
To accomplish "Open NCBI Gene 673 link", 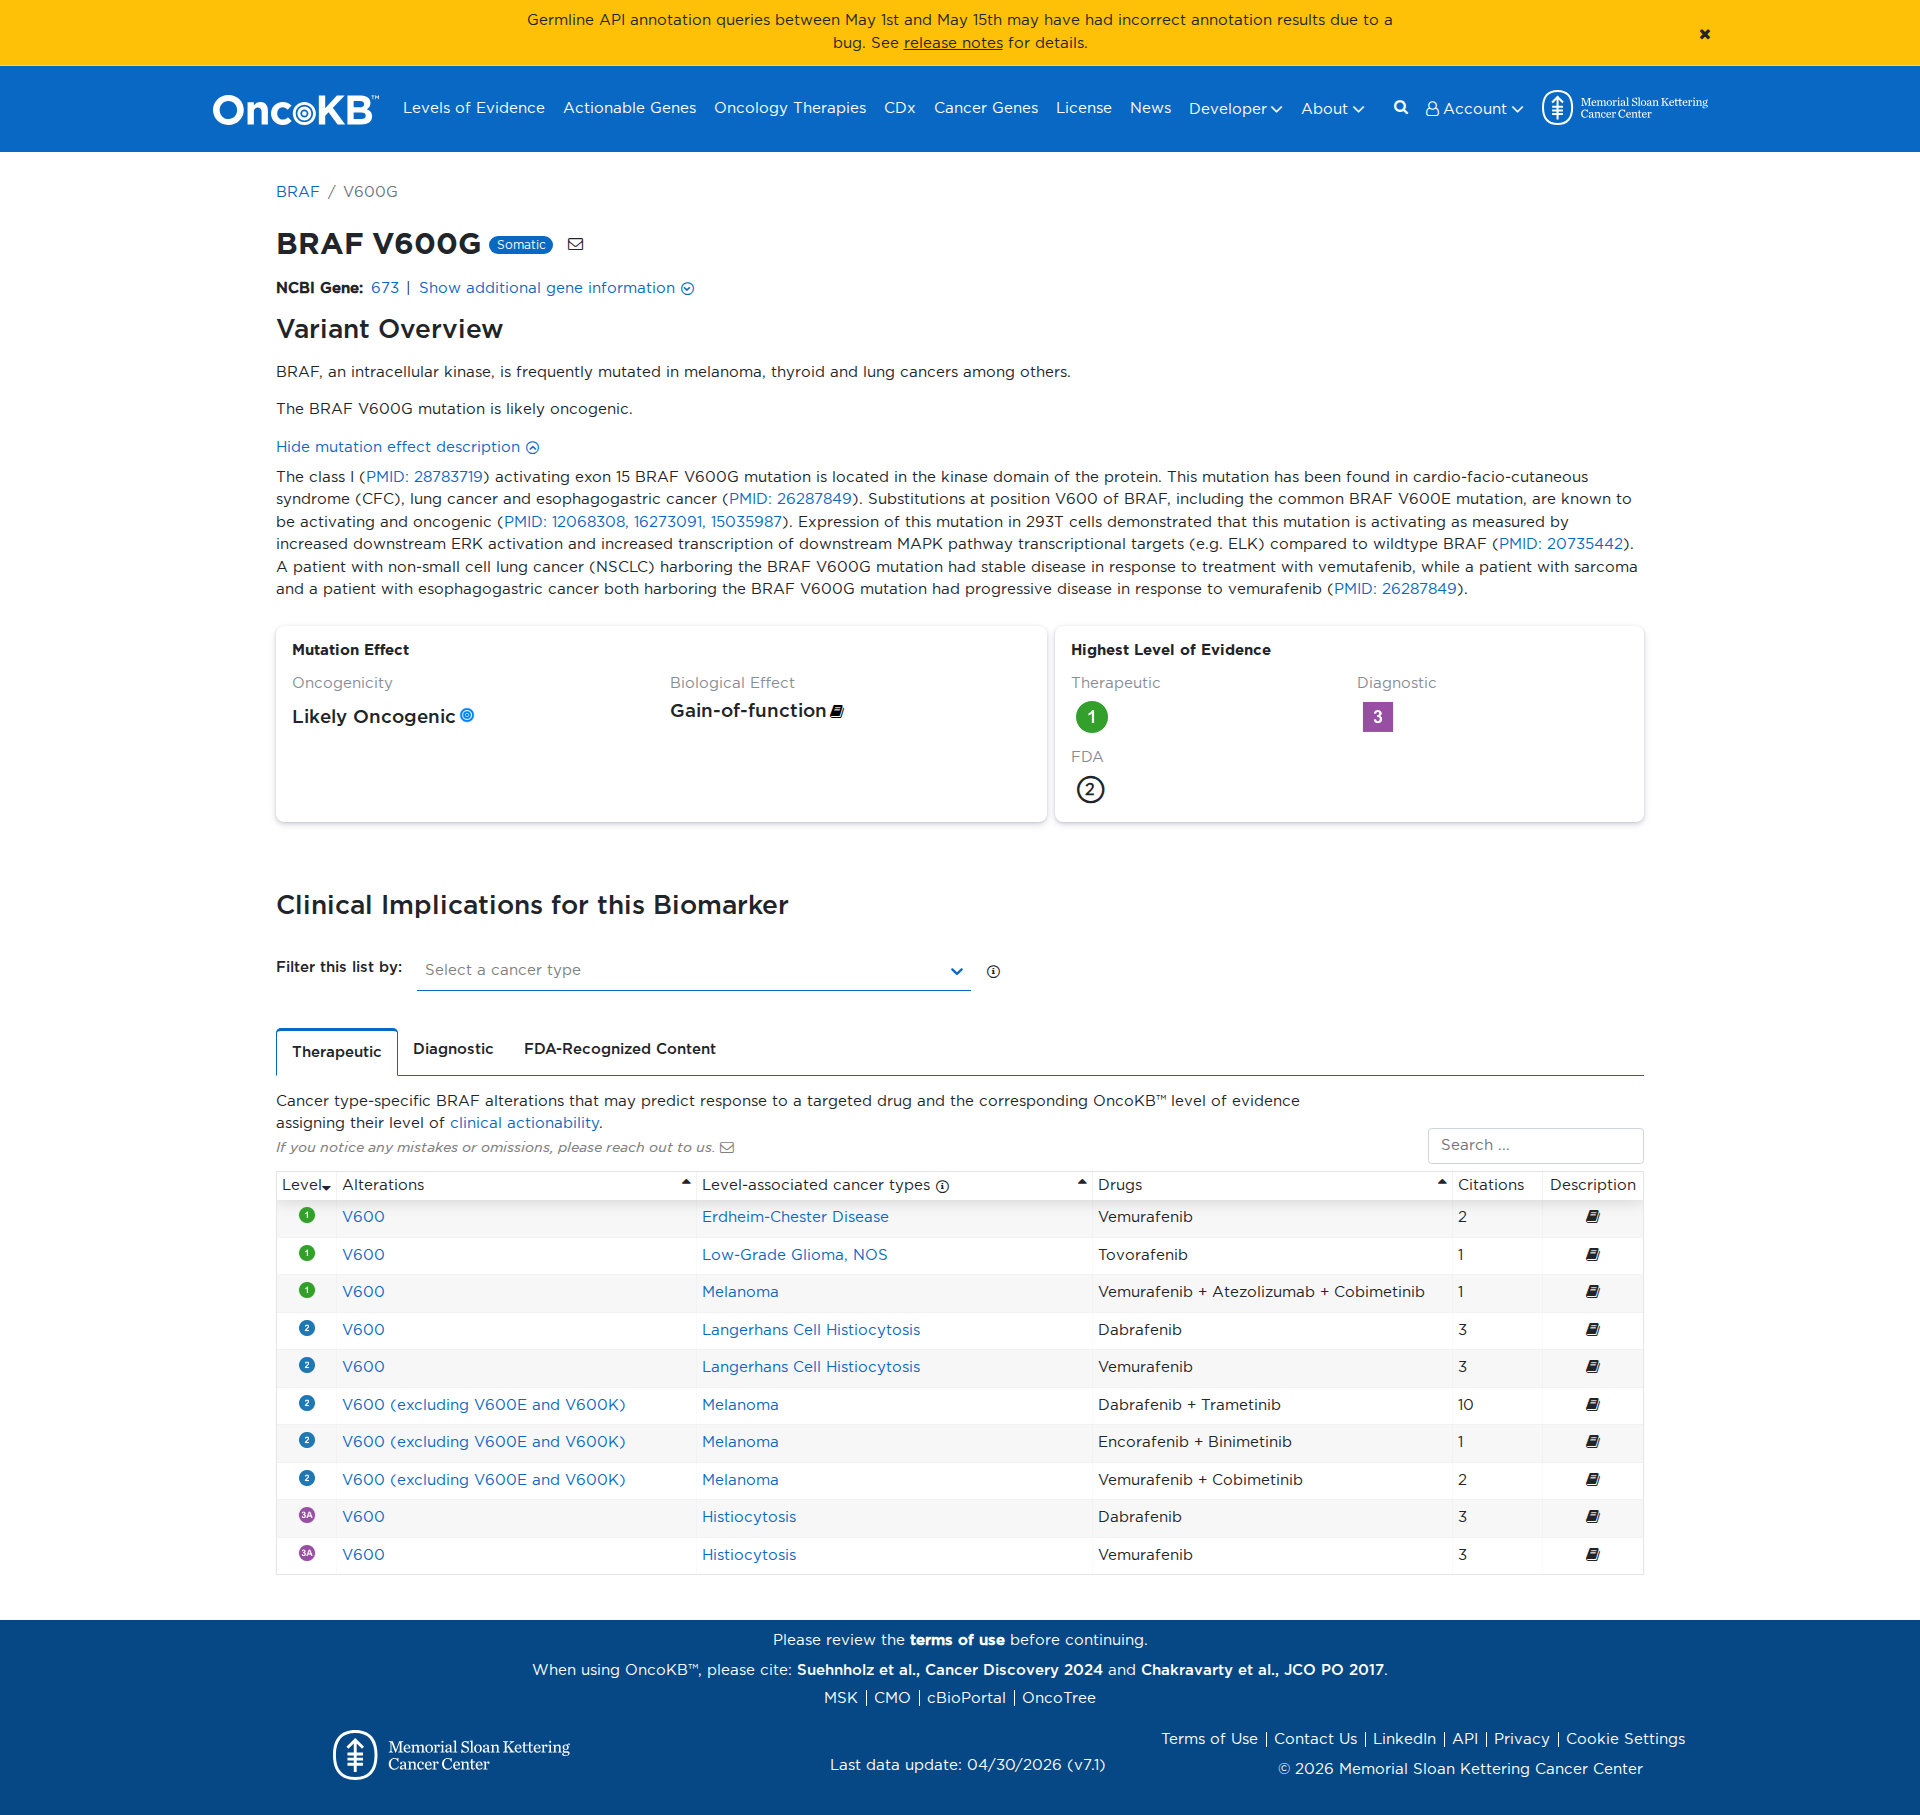I will [x=385, y=288].
